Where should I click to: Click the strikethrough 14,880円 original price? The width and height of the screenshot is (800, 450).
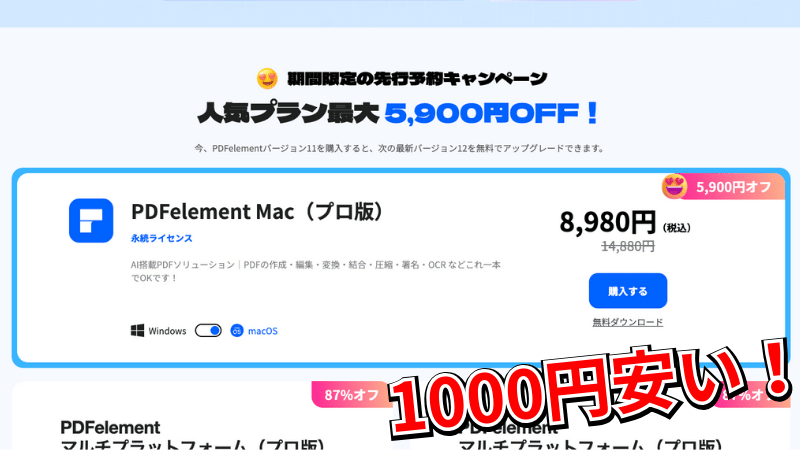pos(628,246)
